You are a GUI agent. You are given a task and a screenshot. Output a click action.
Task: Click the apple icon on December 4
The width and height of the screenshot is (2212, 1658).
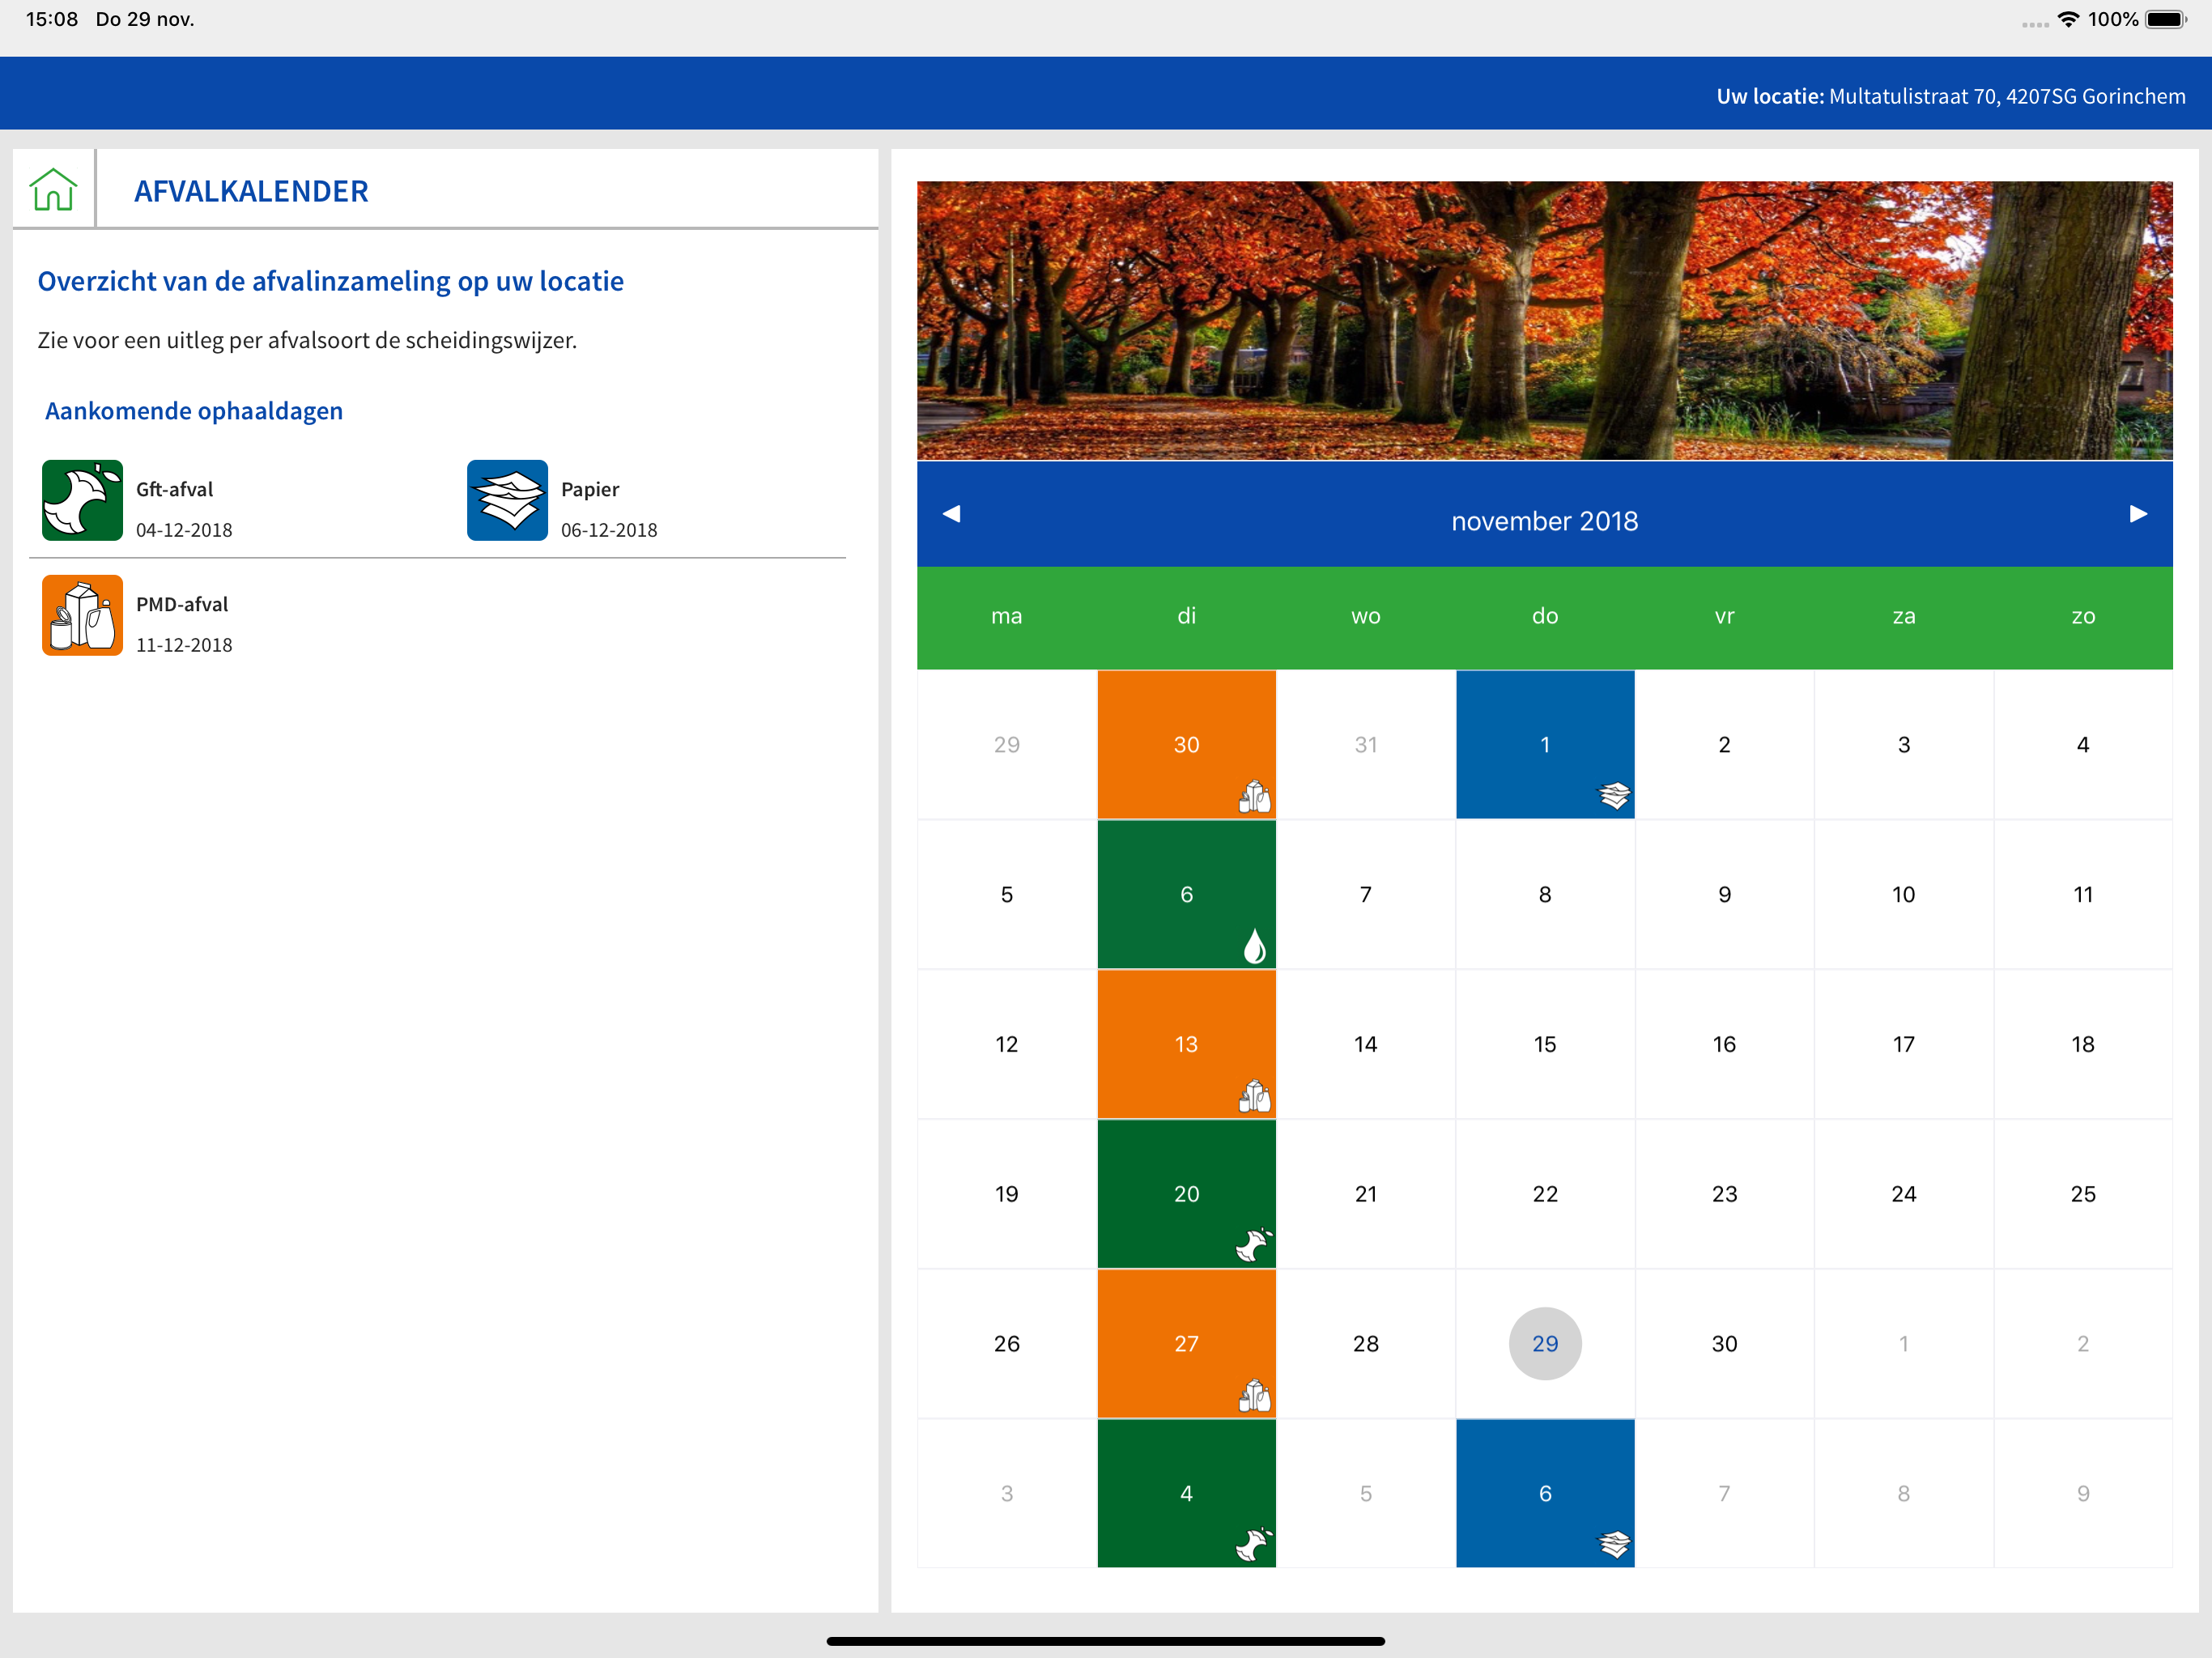(1254, 1545)
